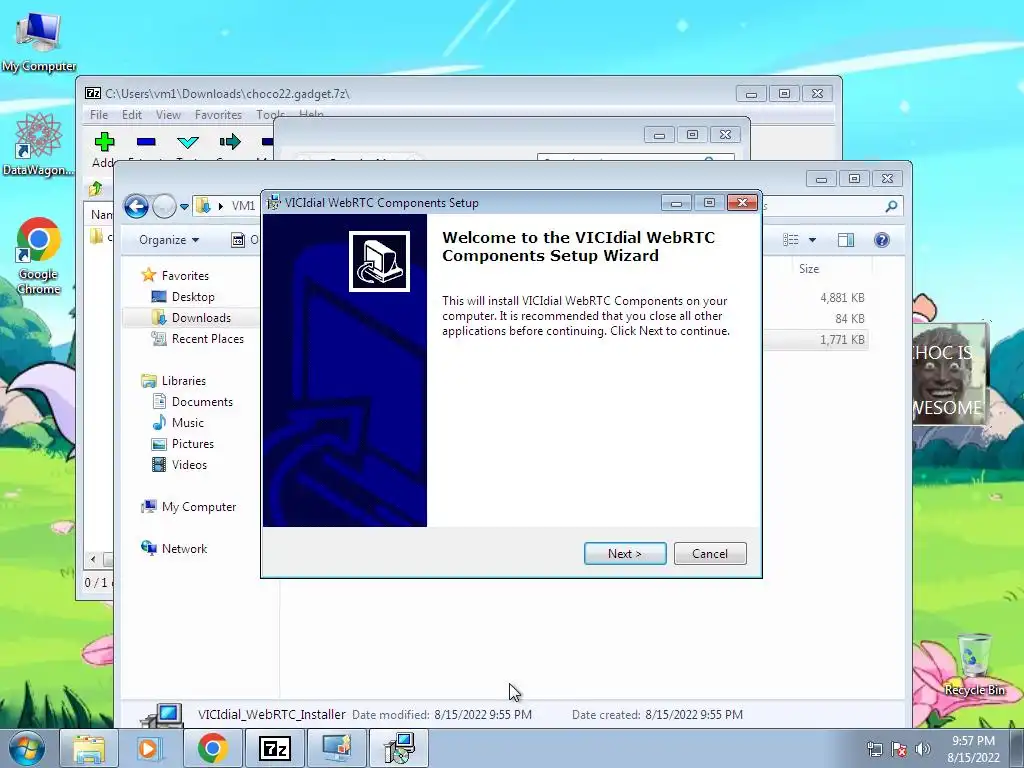Click the taskbar clock showing 9:57 PM

click(973, 748)
